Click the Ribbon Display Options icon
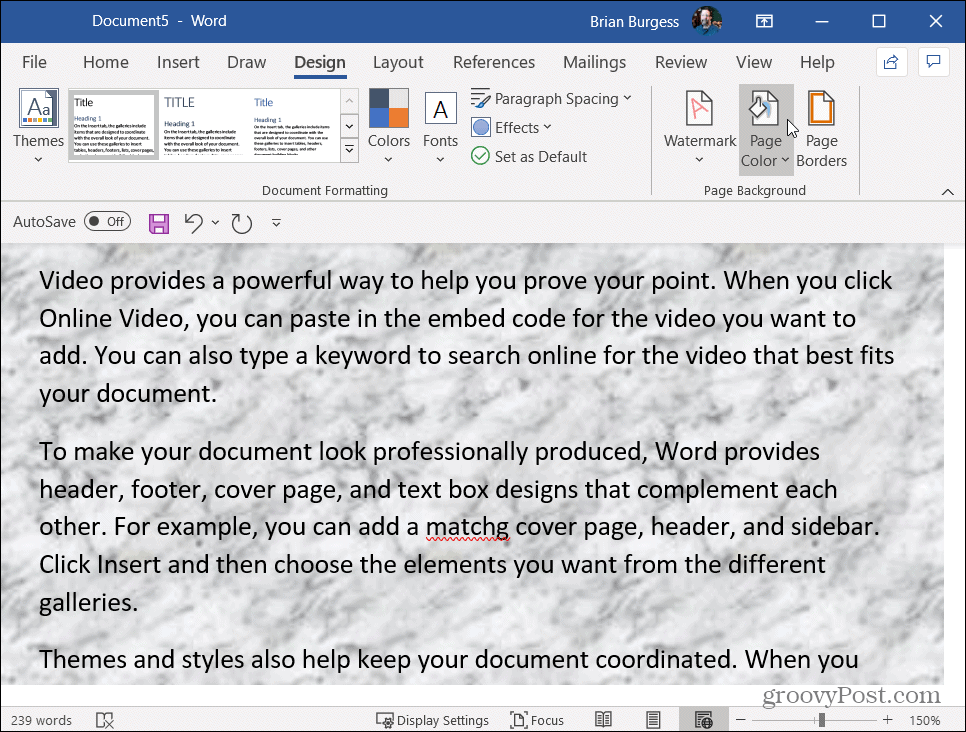966x732 pixels. (764, 21)
